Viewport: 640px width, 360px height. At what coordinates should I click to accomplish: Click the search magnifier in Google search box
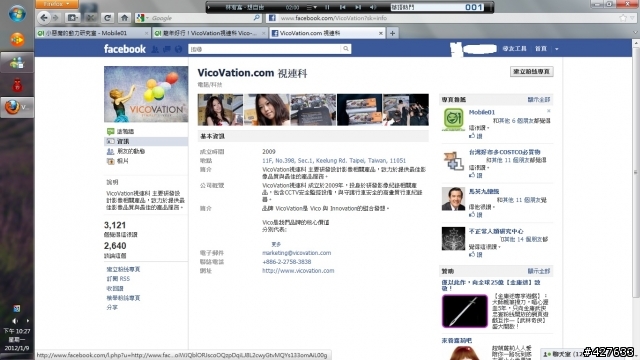(x=256, y=18)
